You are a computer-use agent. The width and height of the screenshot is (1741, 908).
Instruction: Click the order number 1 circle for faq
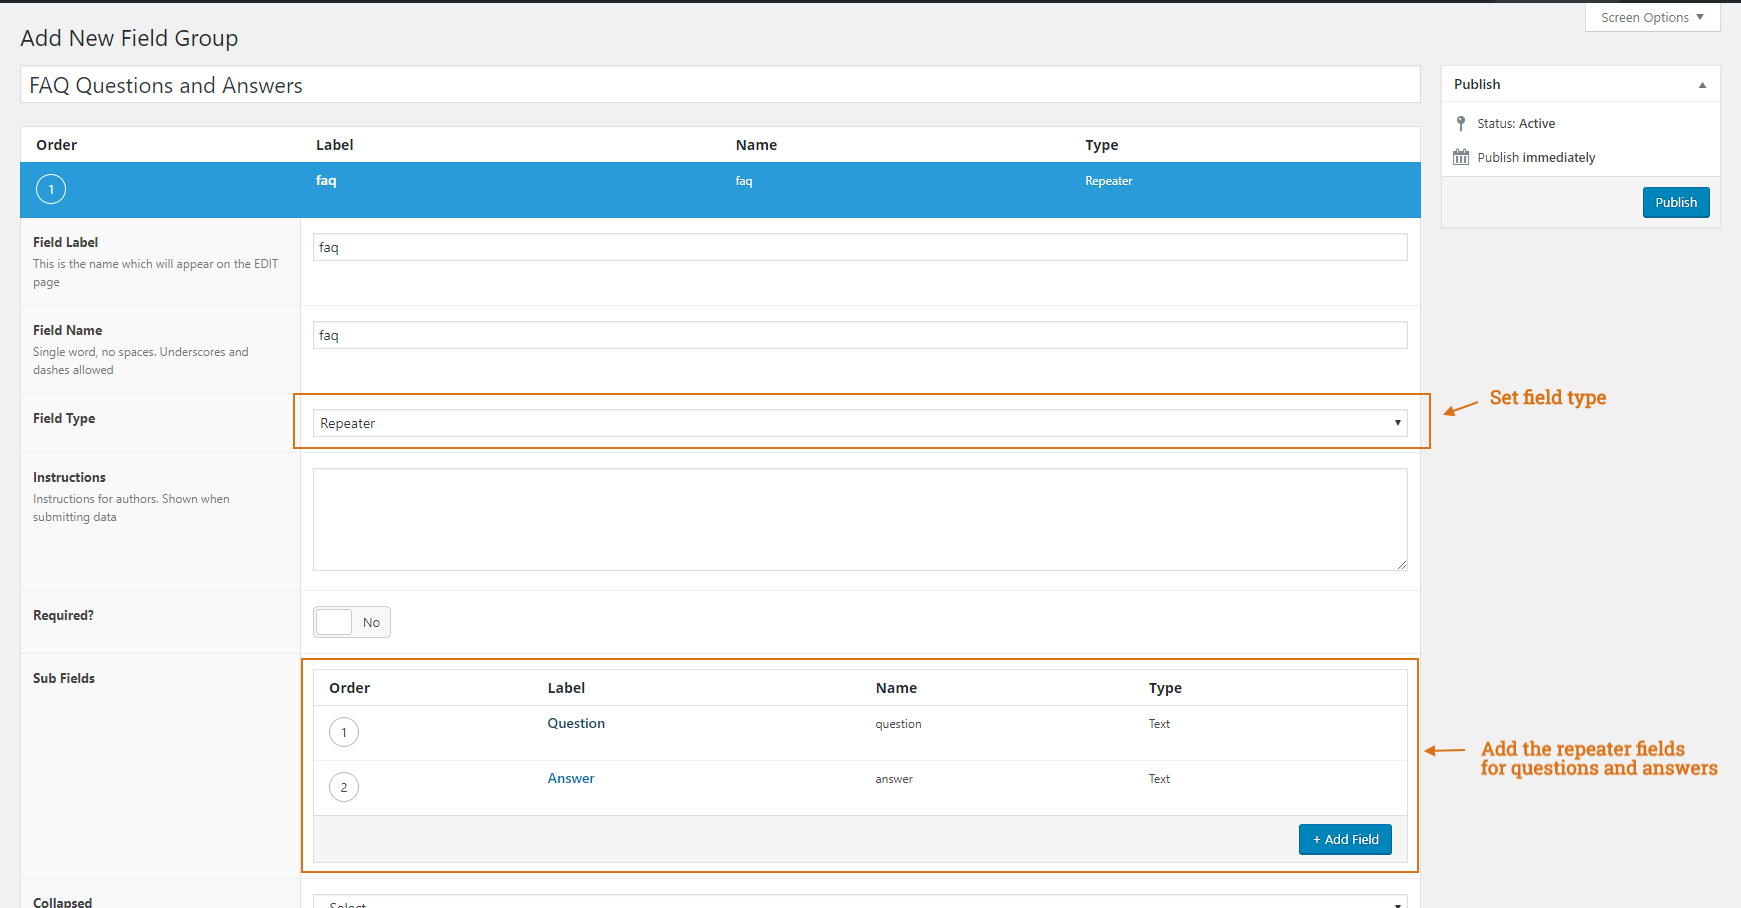pyautogui.click(x=51, y=189)
